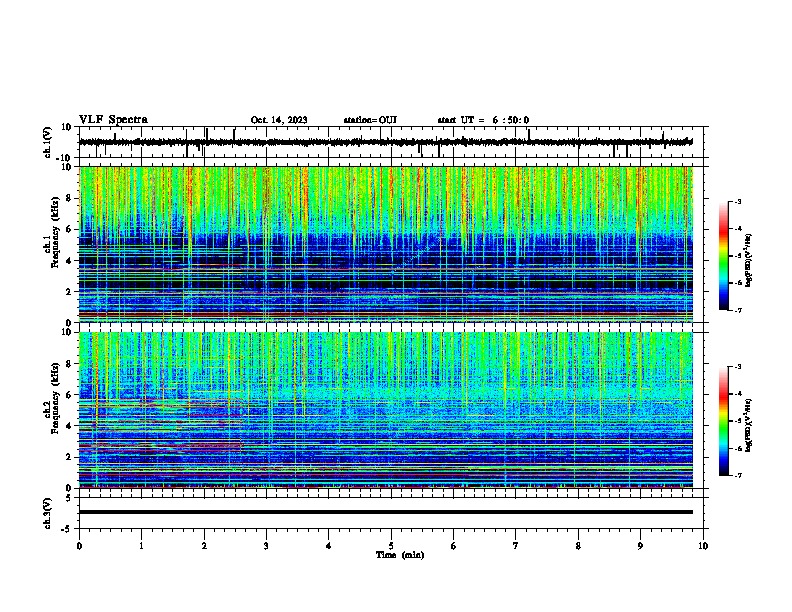Click the '-7' label on the ch.1 colorbar
The height and width of the screenshot is (612, 792).
(737, 310)
